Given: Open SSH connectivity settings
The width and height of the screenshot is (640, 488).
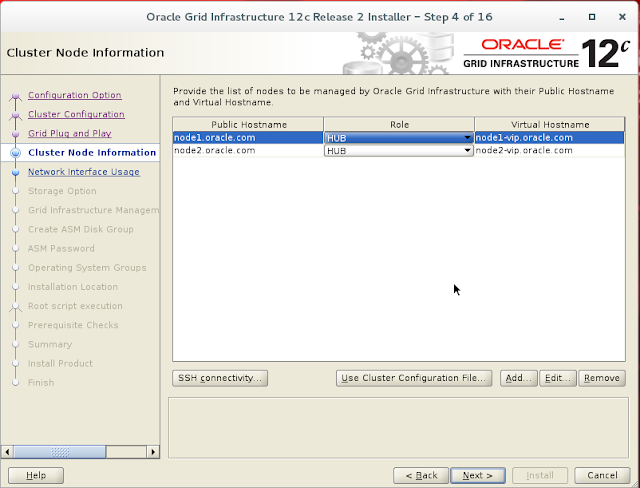Looking at the screenshot, I should tap(220, 378).
